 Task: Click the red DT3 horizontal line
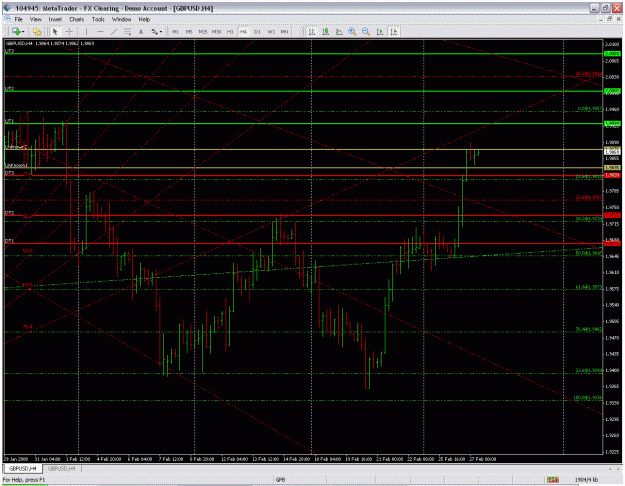tap(303, 175)
